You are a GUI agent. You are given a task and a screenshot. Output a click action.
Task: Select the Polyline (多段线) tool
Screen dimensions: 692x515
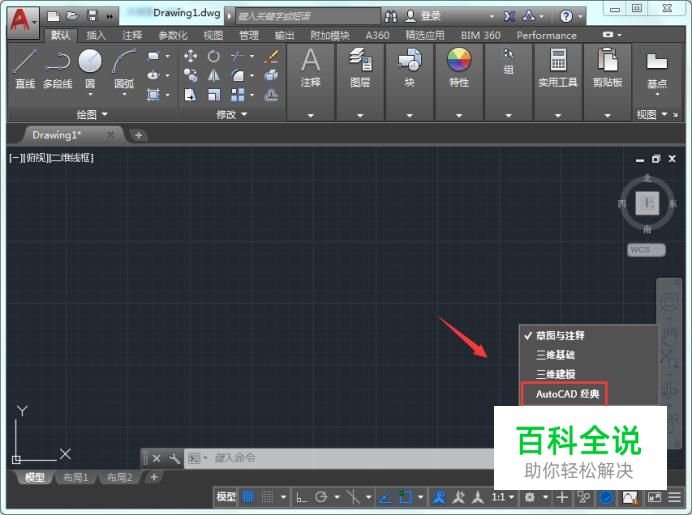(x=57, y=68)
